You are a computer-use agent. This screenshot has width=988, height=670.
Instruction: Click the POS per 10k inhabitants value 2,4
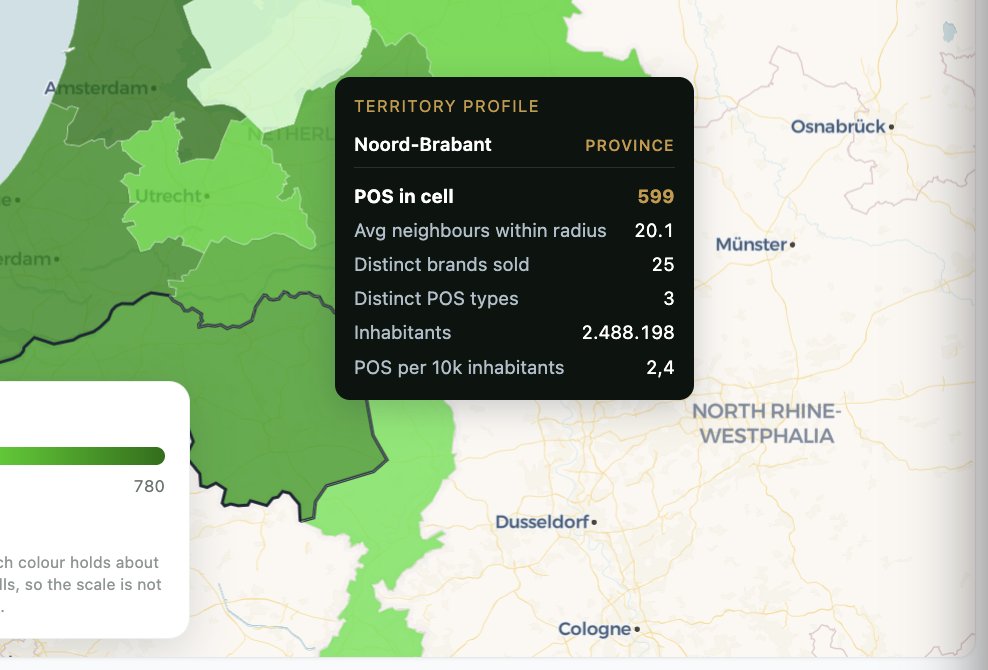coord(660,368)
